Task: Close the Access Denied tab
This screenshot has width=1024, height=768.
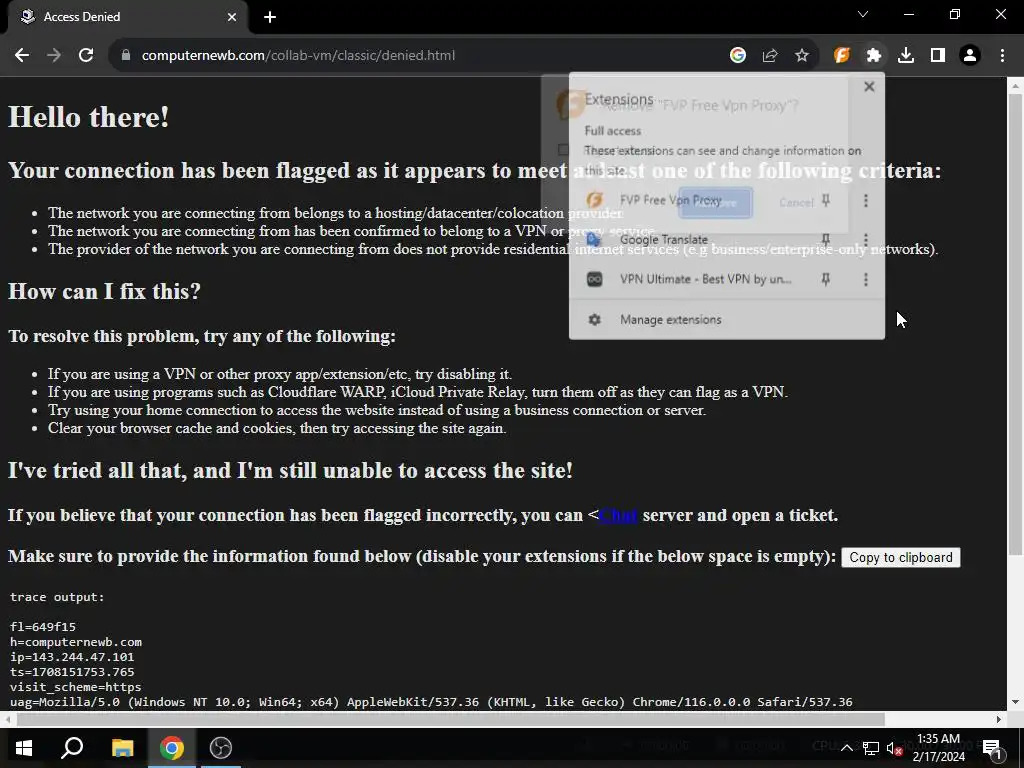Action: point(232,17)
